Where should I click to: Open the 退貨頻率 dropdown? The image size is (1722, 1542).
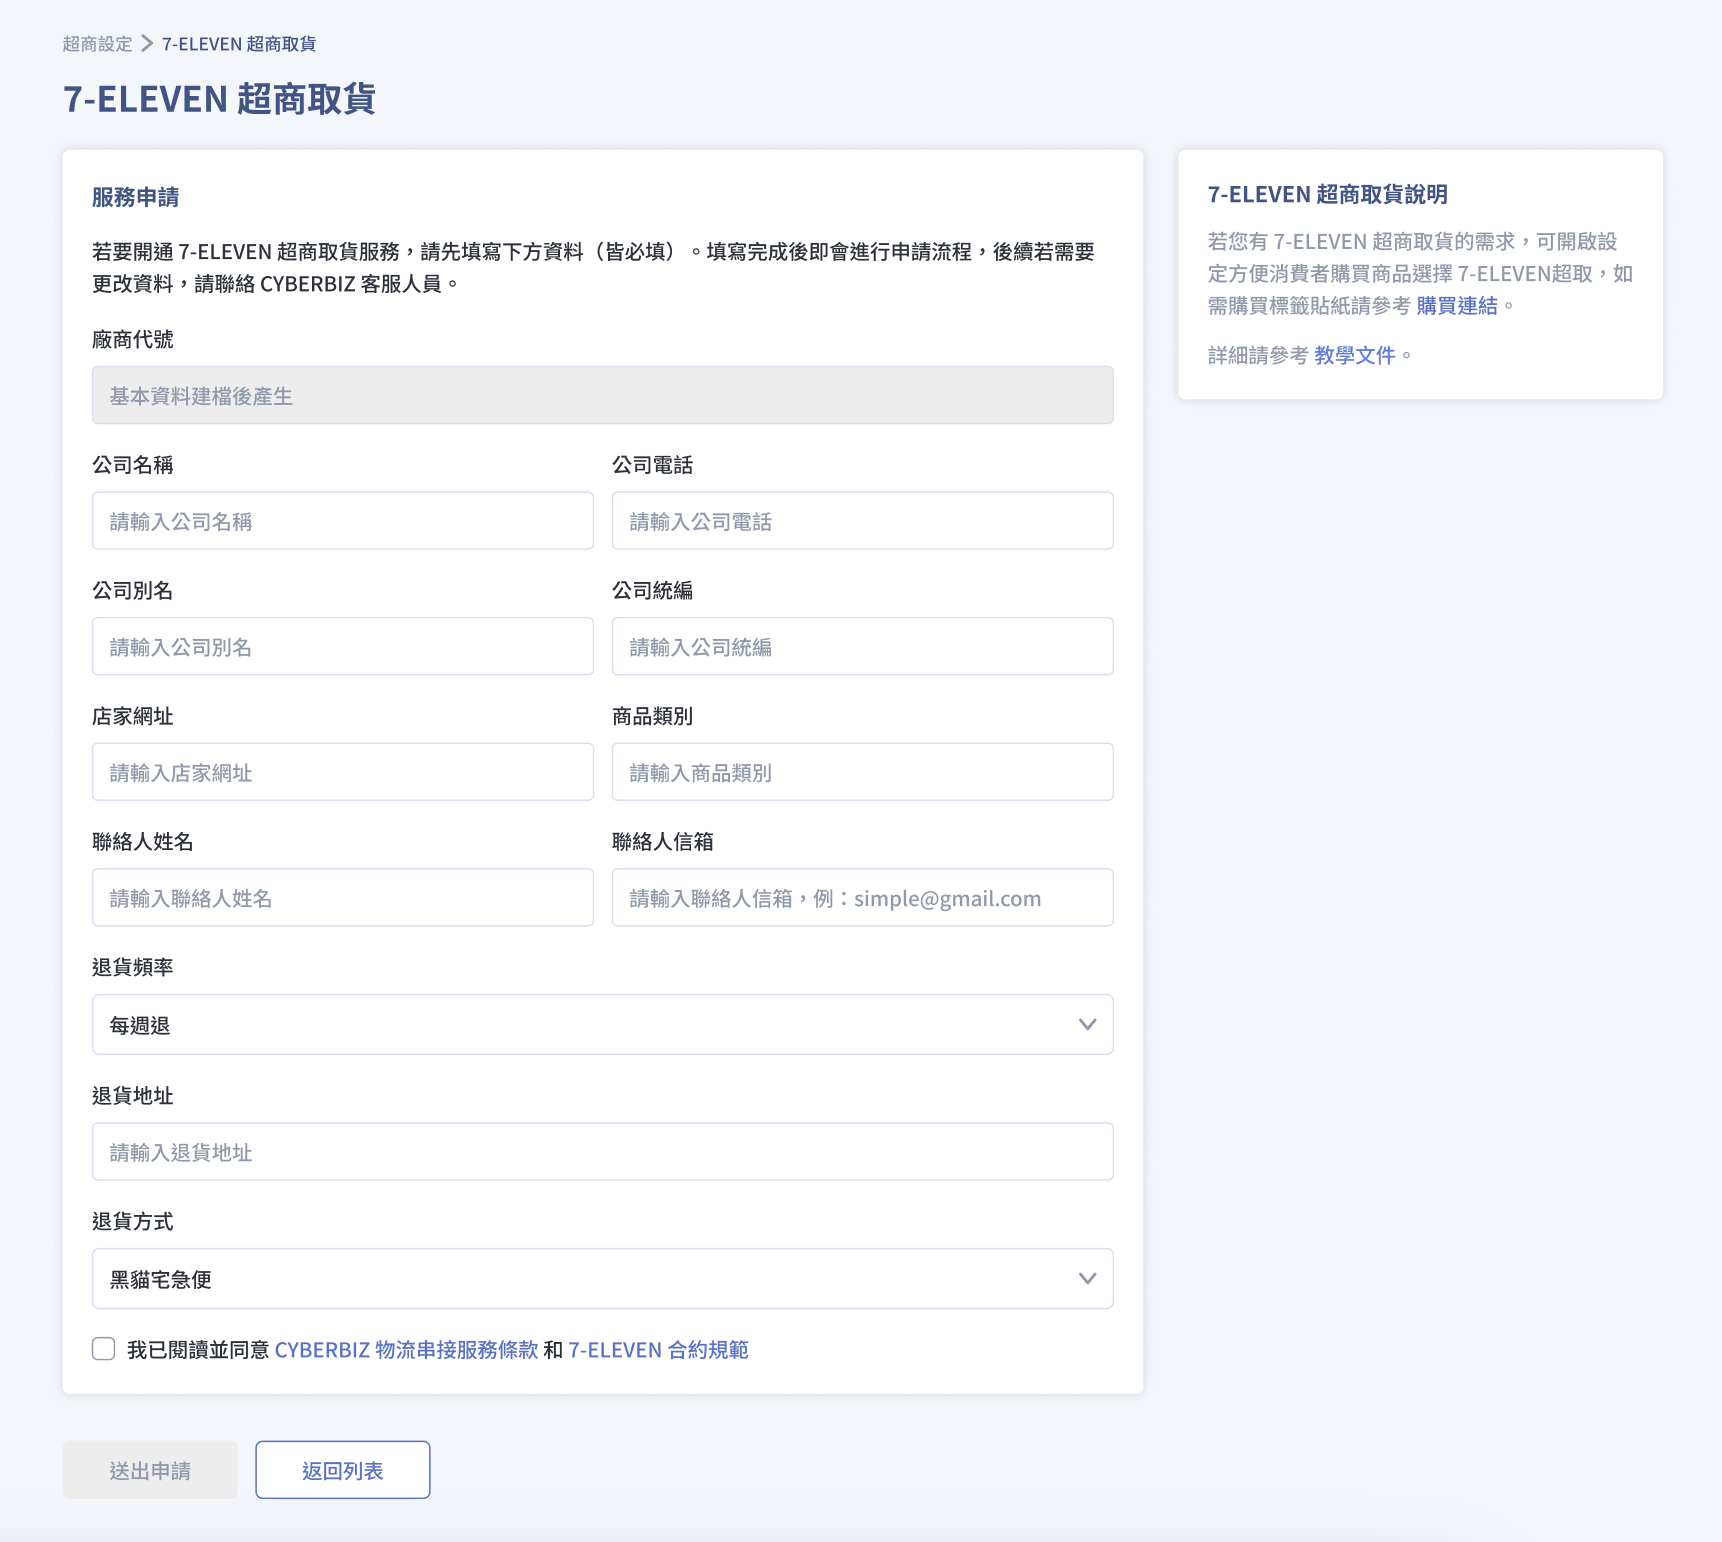click(601, 1025)
